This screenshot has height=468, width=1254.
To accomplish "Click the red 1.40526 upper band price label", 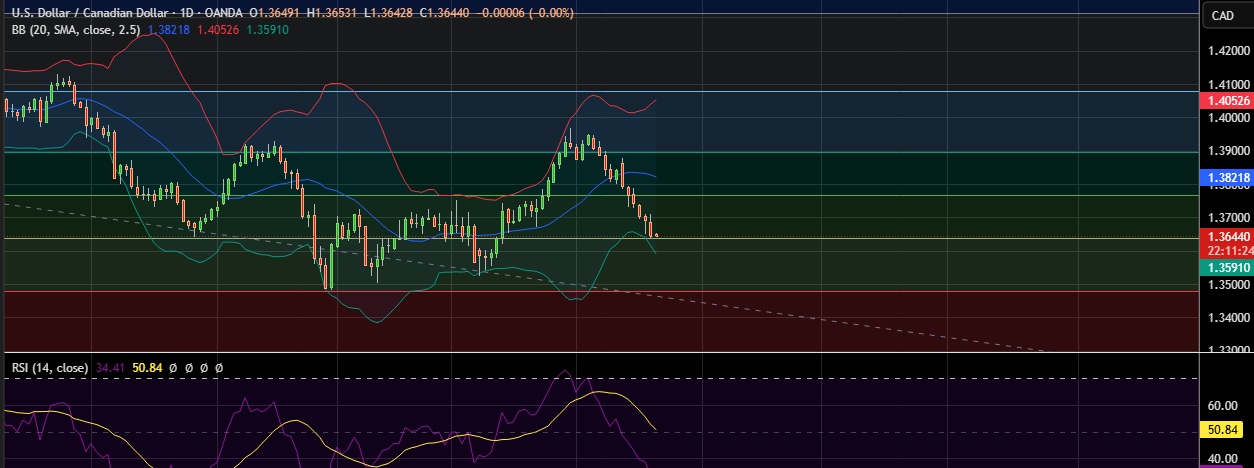I will (1226, 101).
